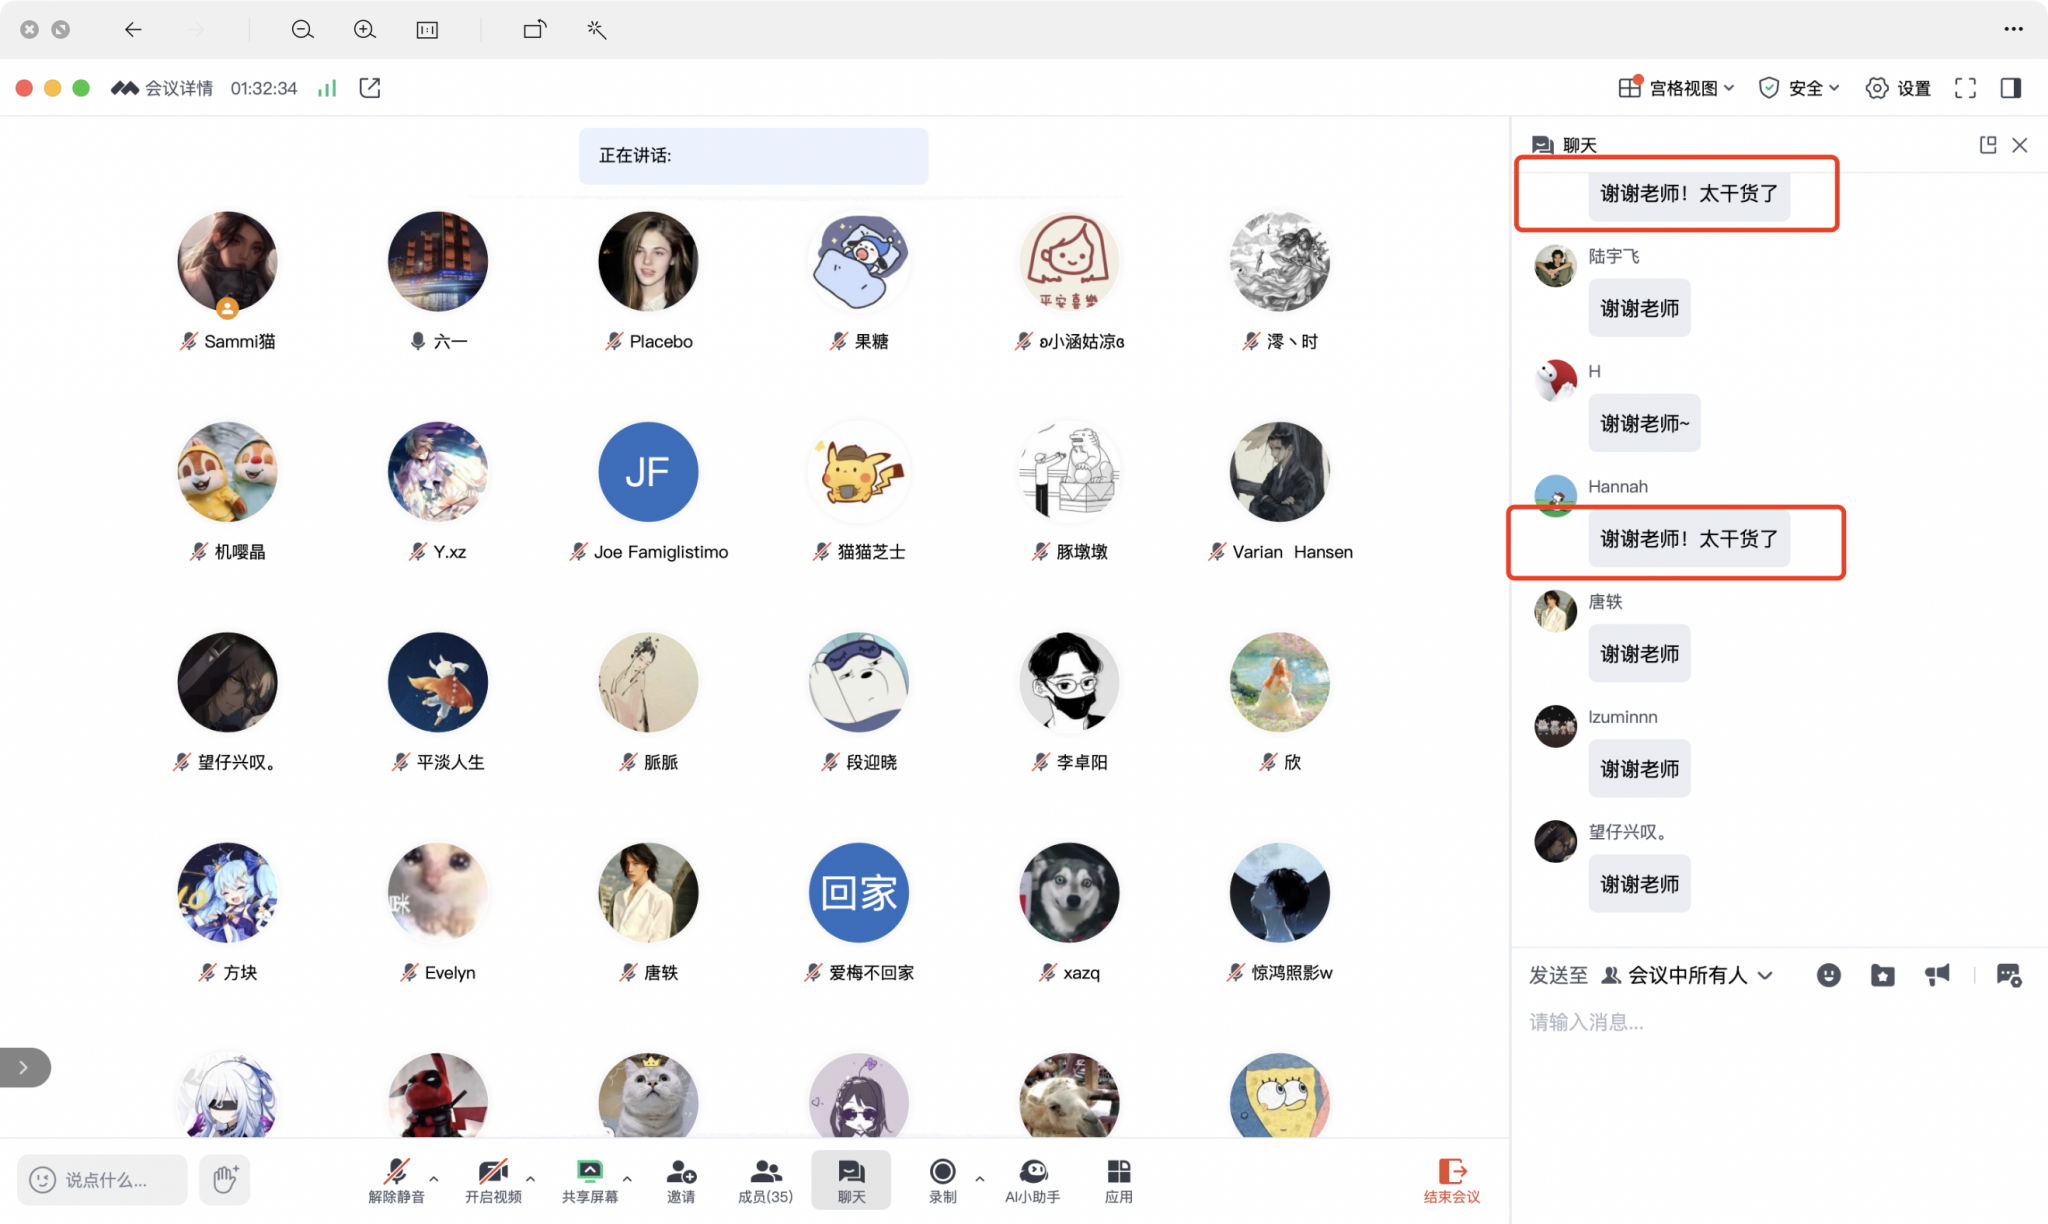Open the AI assistant
Image resolution: width=2048 pixels, height=1224 pixels.
coord(1032,1179)
